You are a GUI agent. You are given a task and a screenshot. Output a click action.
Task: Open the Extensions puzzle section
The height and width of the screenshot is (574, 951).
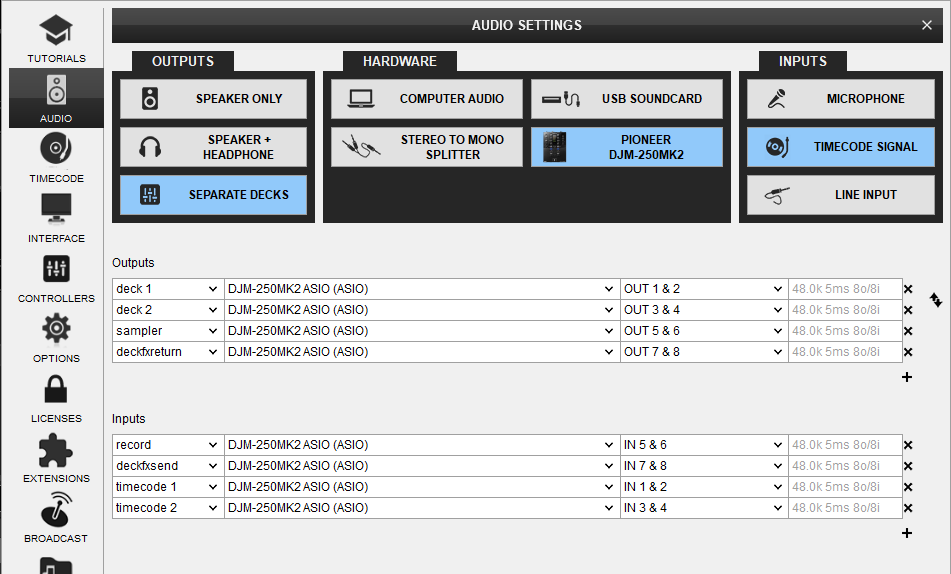[x=56, y=458]
